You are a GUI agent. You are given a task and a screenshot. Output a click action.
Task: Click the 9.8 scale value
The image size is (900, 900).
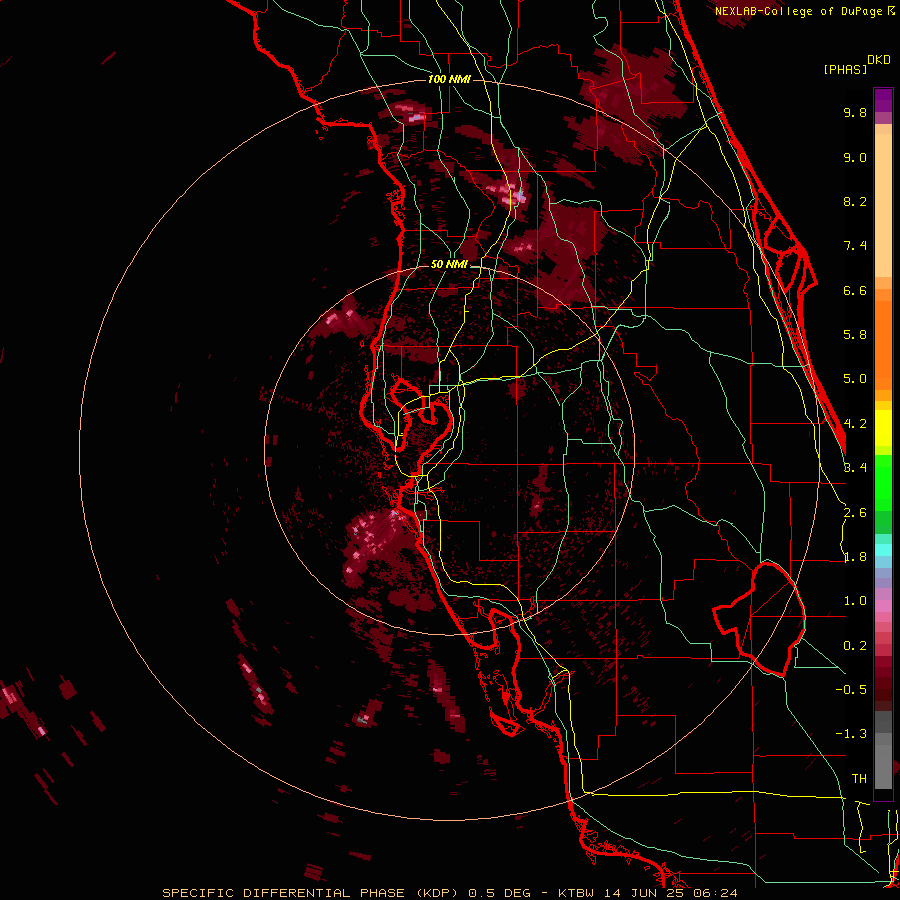point(855,112)
